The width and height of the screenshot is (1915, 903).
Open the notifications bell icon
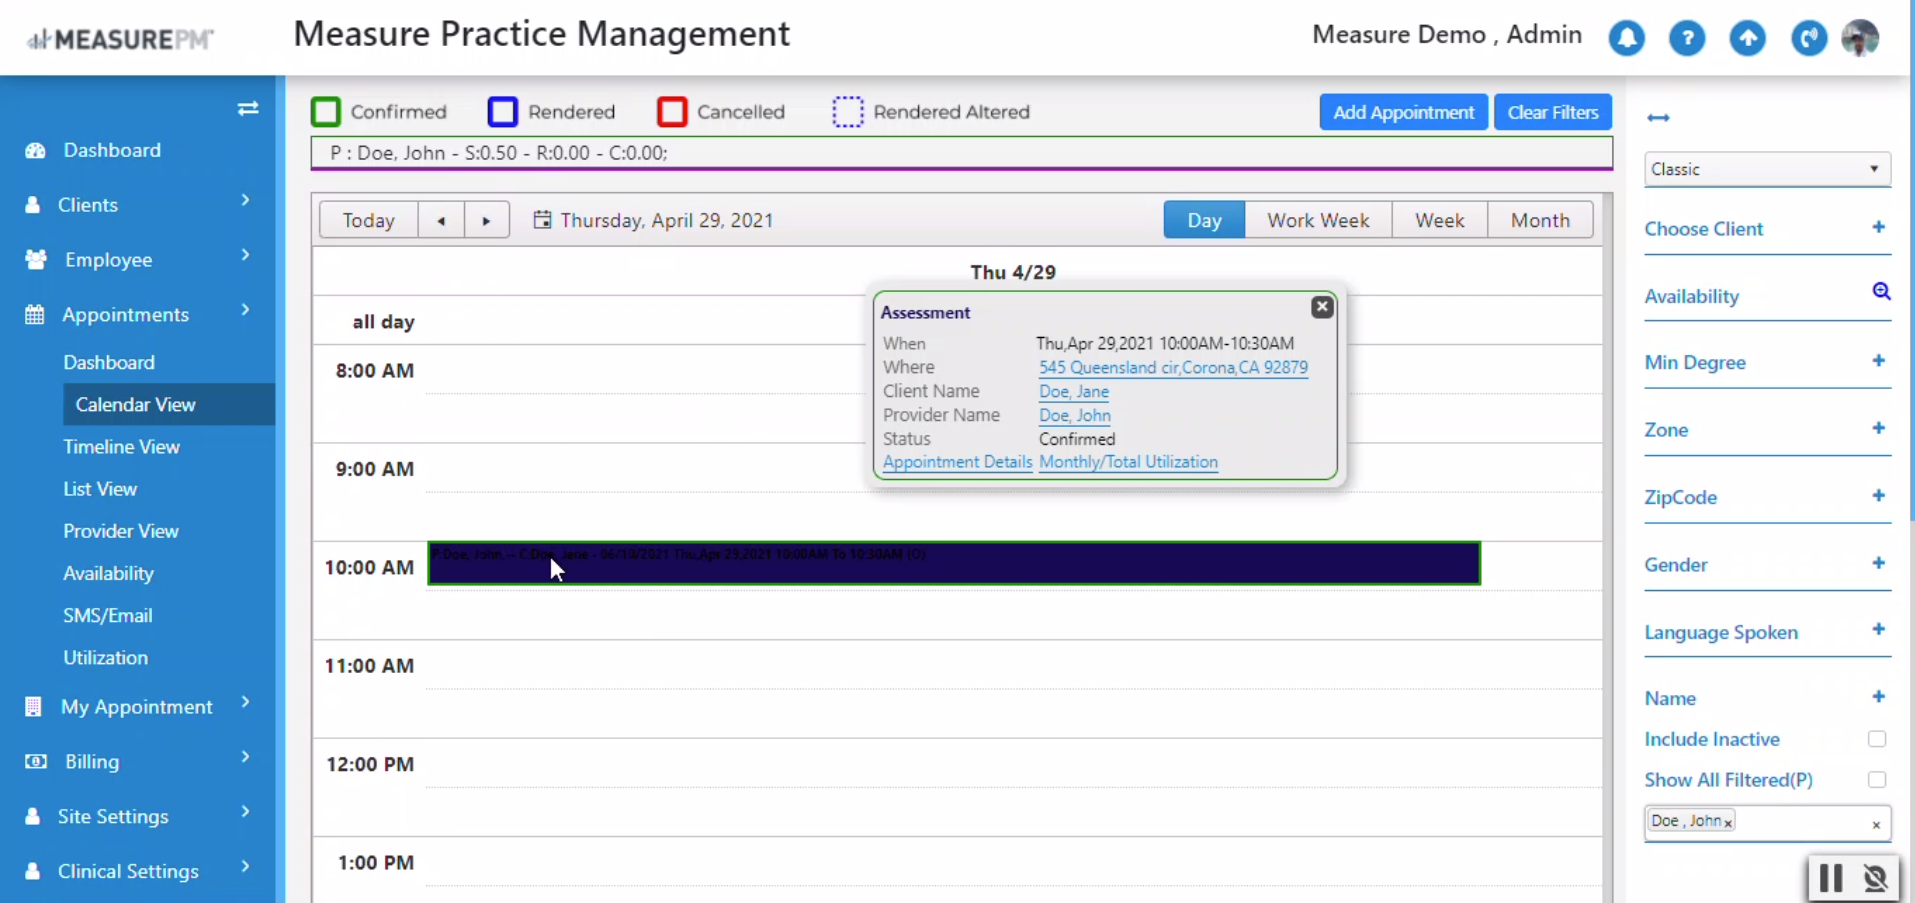[1627, 38]
